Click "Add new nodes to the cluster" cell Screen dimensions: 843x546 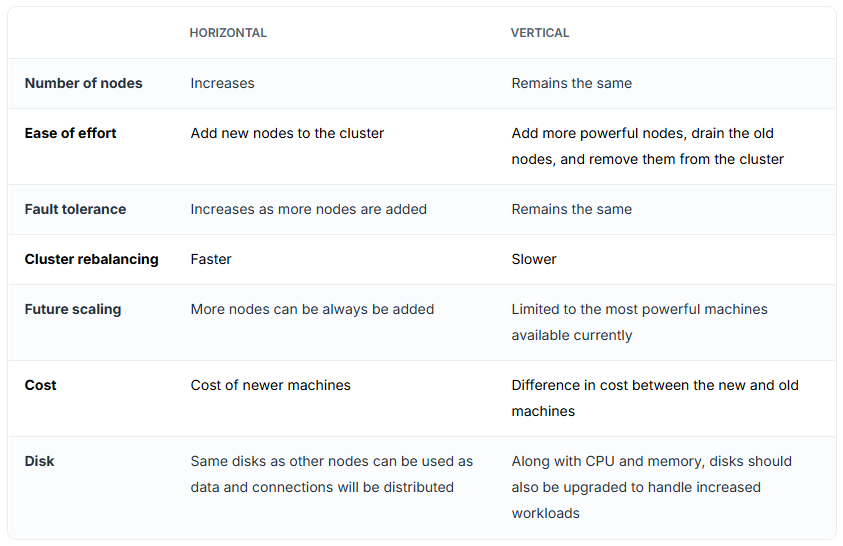point(287,133)
